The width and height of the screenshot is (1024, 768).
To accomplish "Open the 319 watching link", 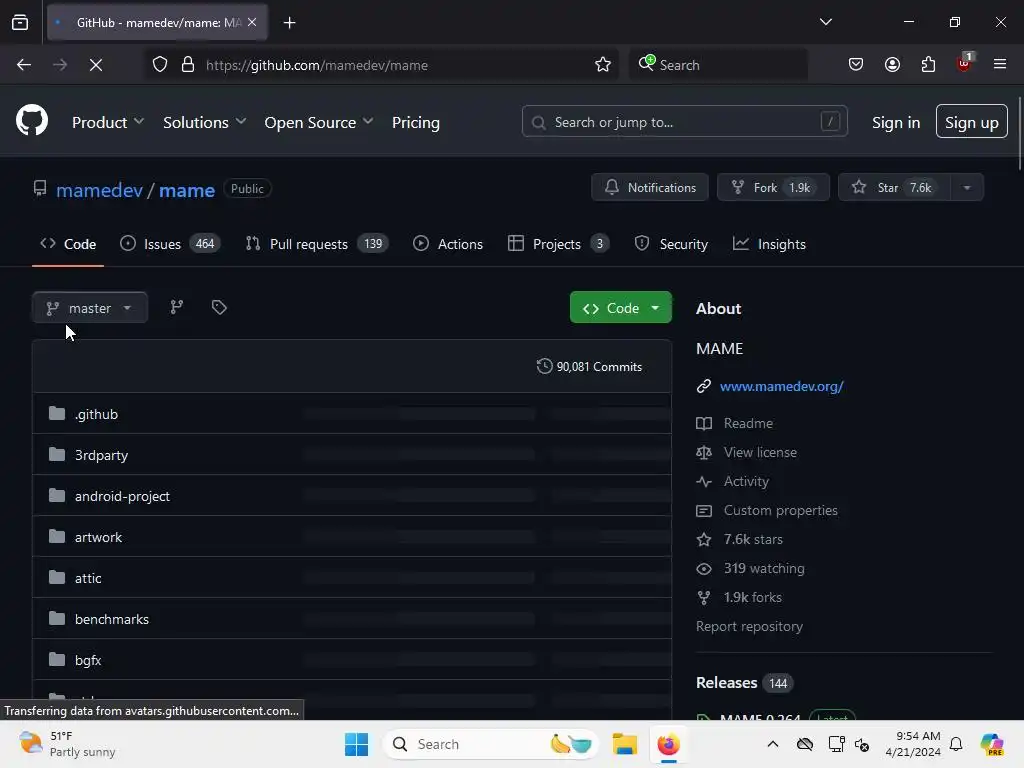I will pyautogui.click(x=764, y=568).
